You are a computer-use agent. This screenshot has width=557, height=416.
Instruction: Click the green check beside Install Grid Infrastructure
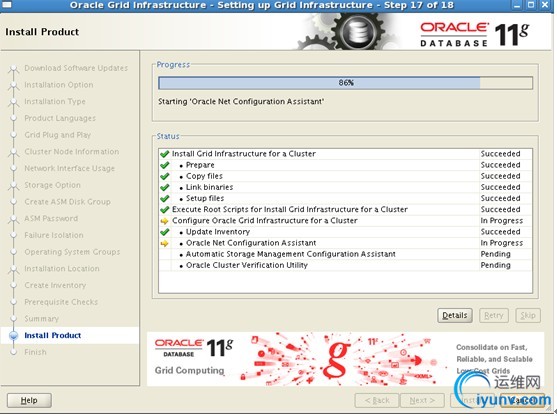[164, 154]
